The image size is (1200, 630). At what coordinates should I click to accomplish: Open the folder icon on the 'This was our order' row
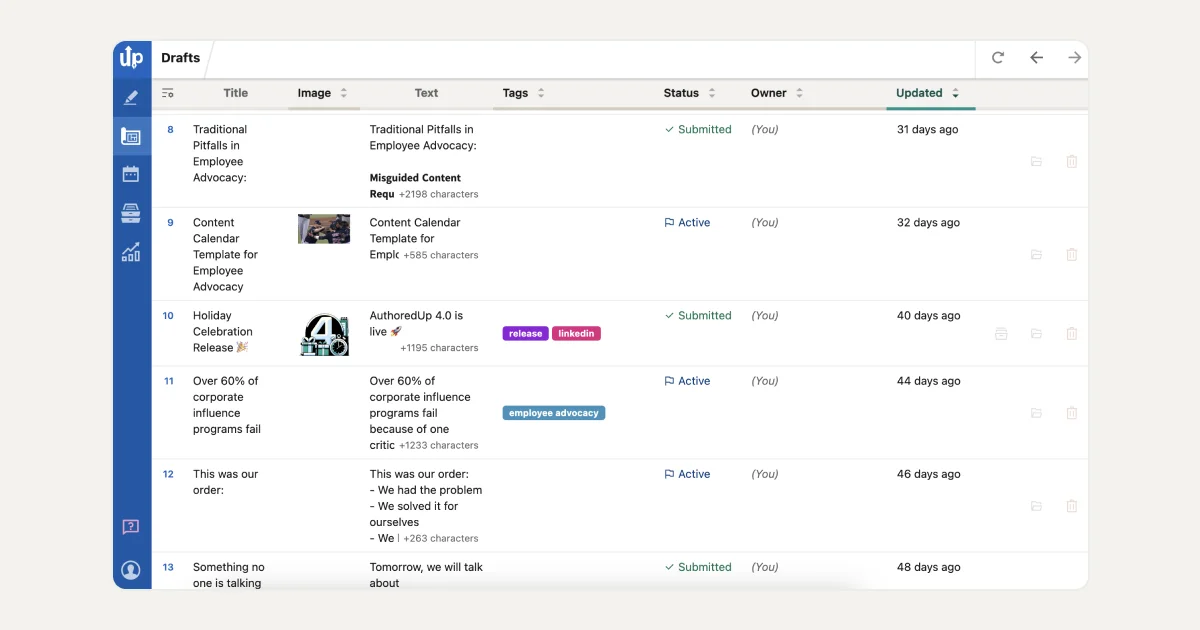[x=1036, y=506]
